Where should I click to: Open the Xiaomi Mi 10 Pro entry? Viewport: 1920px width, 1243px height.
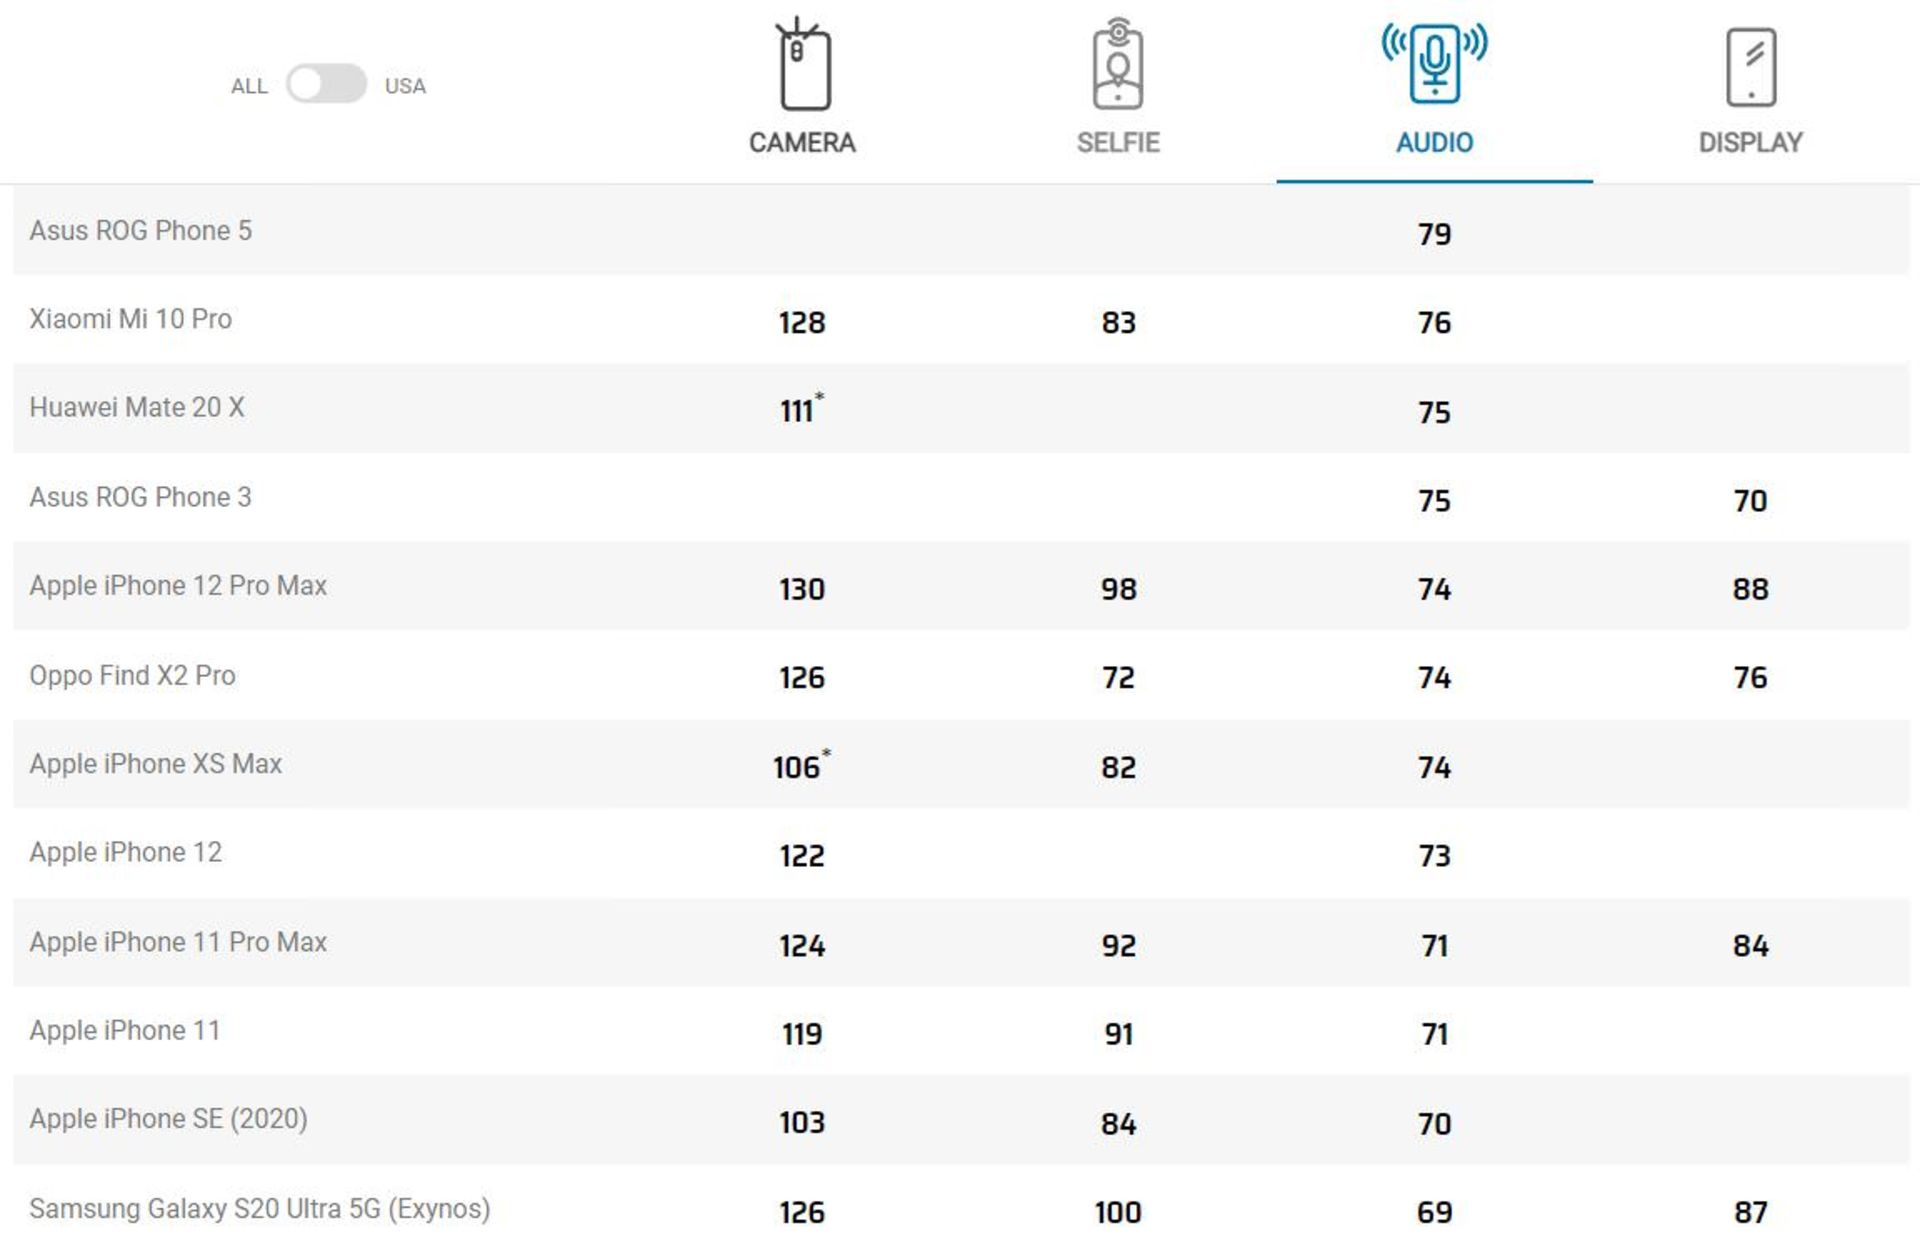(x=130, y=319)
